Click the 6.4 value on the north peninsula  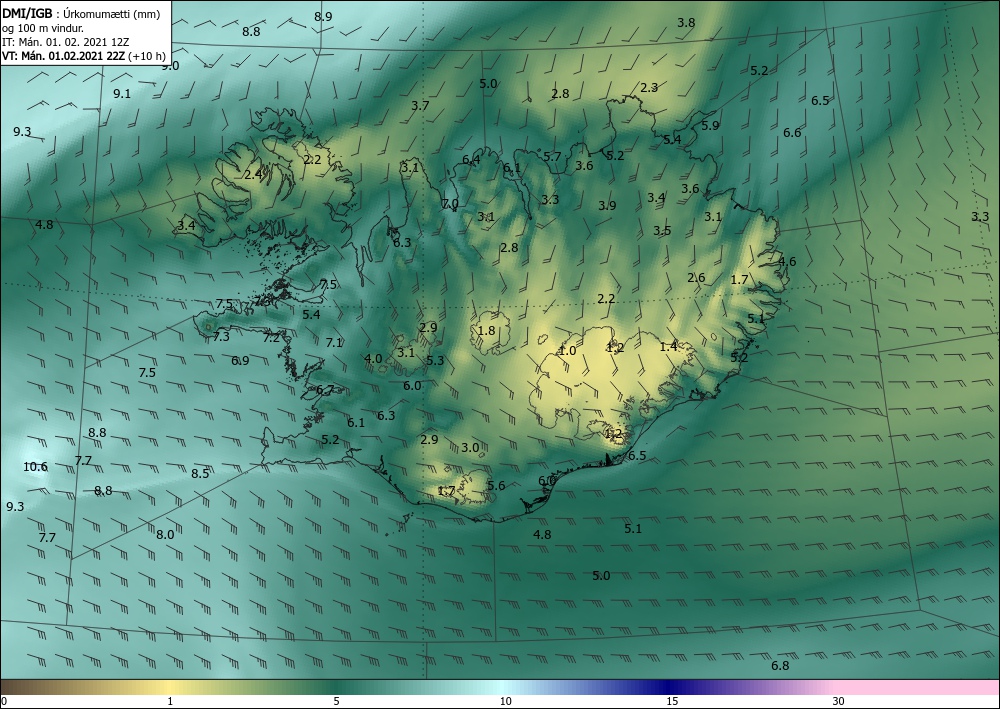coord(471,160)
